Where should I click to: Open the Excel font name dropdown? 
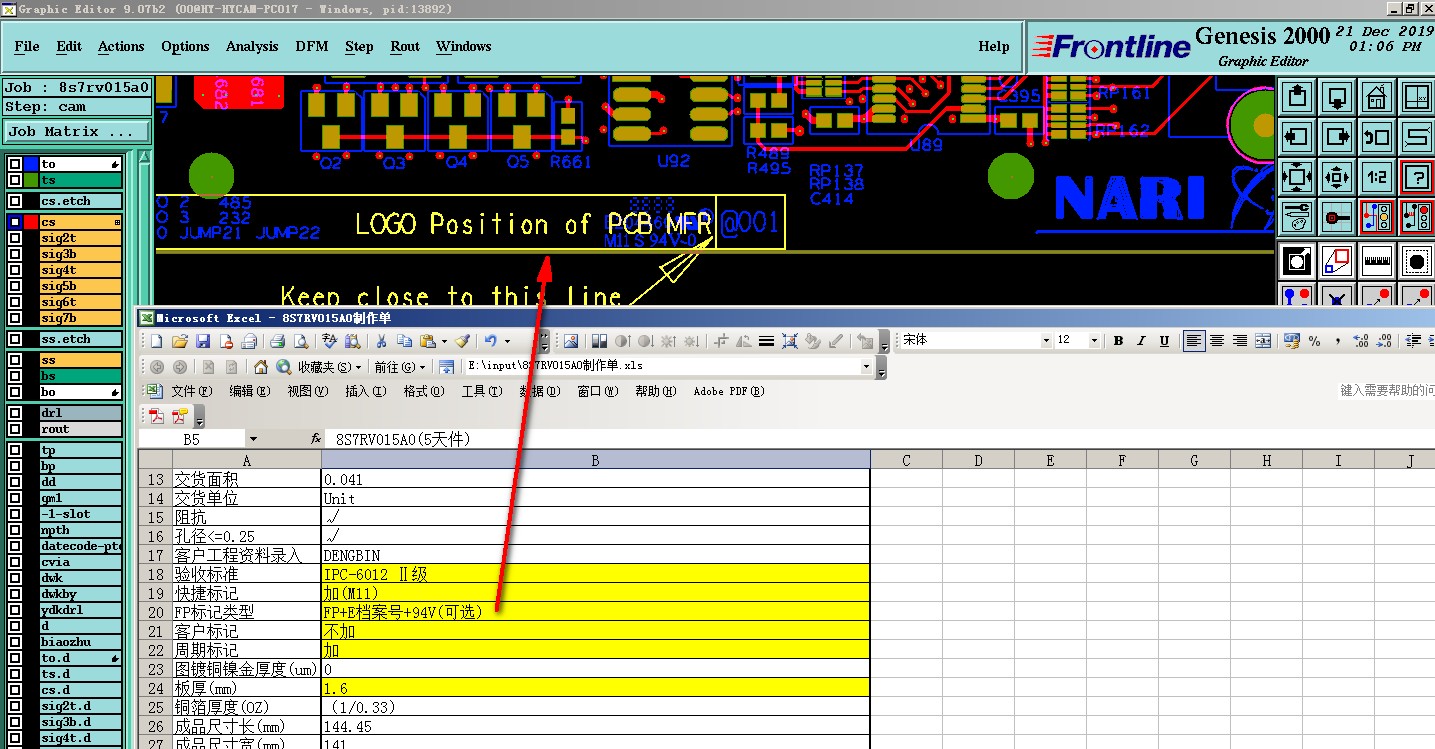pos(1046,341)
